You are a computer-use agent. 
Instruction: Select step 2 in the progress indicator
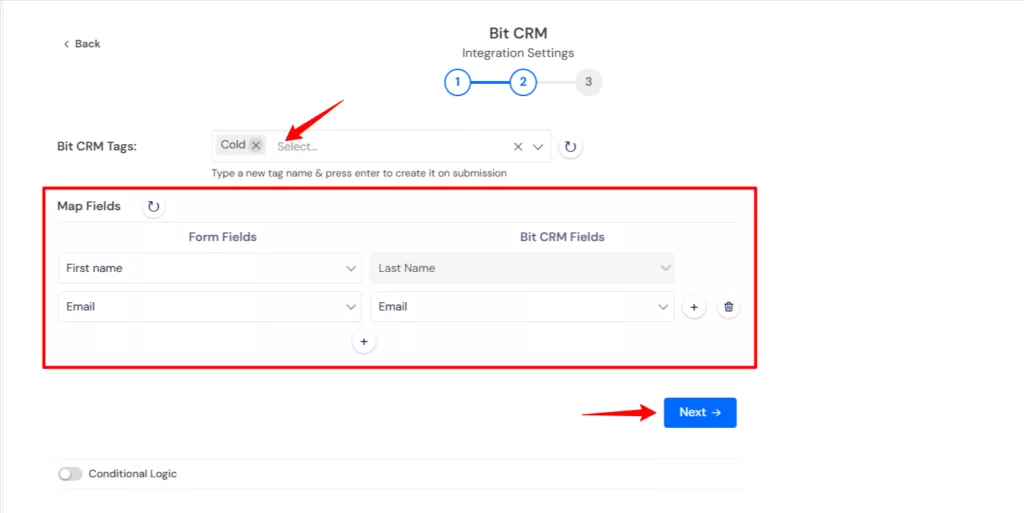(x=523, y=82)
